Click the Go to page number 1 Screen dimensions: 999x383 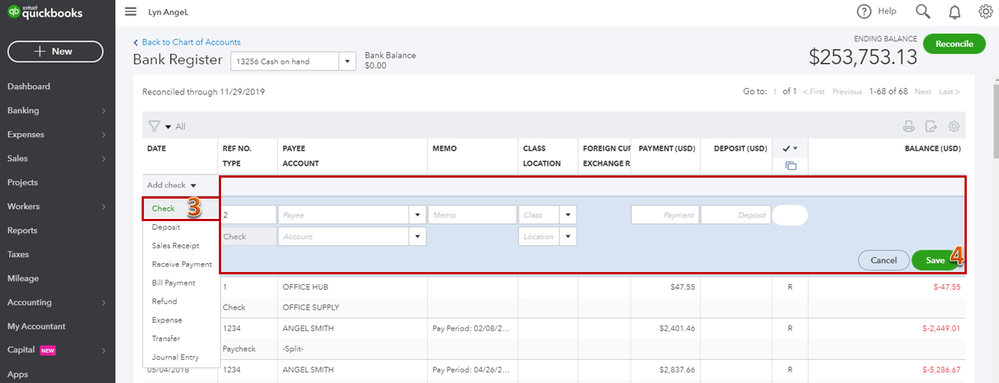click(775, 92)
